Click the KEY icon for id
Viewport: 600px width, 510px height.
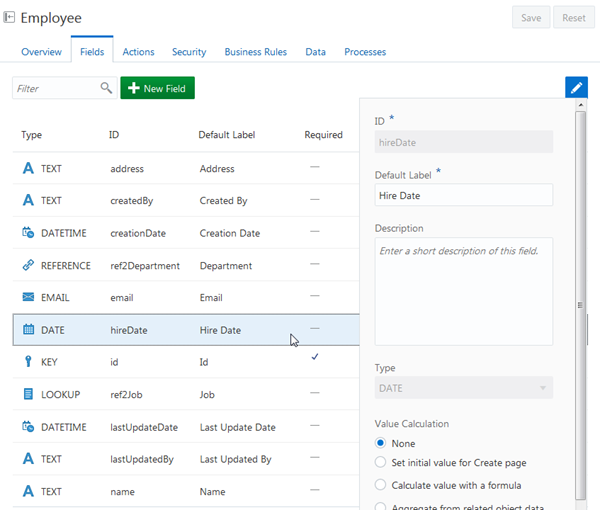point(28,362)
